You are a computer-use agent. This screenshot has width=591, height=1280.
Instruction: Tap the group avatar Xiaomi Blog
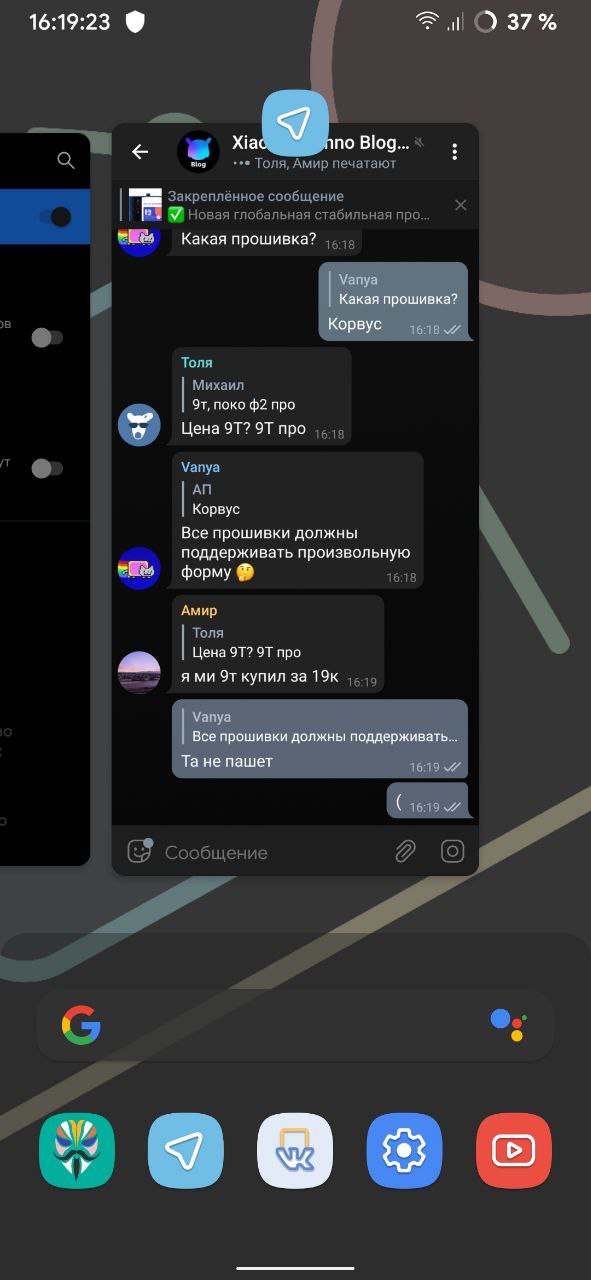198,152
